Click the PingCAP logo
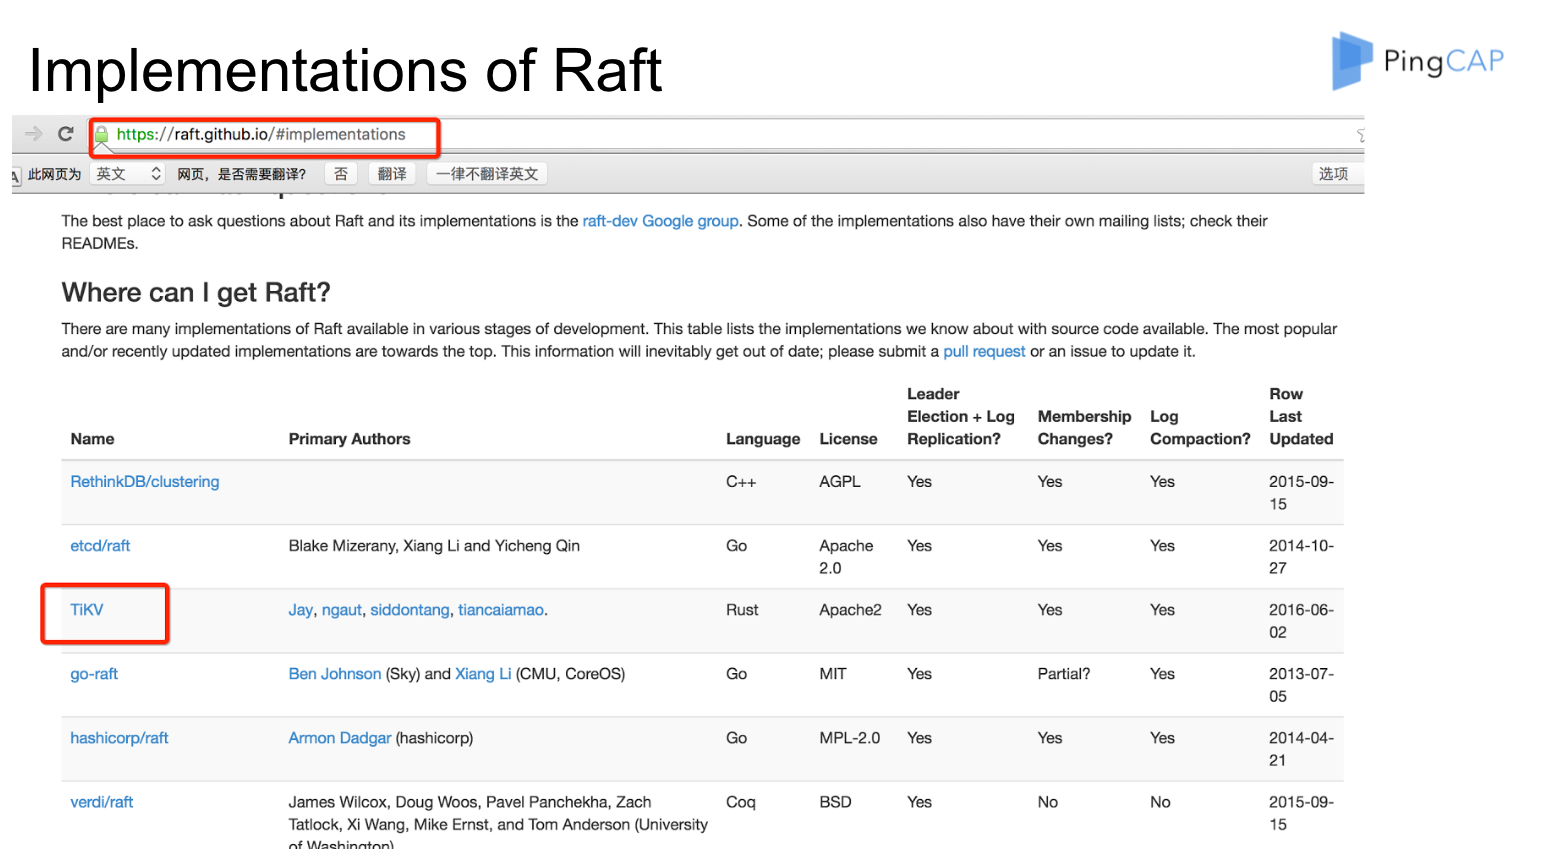This screenshot has width=1544, height=862. click(1417, 61)
